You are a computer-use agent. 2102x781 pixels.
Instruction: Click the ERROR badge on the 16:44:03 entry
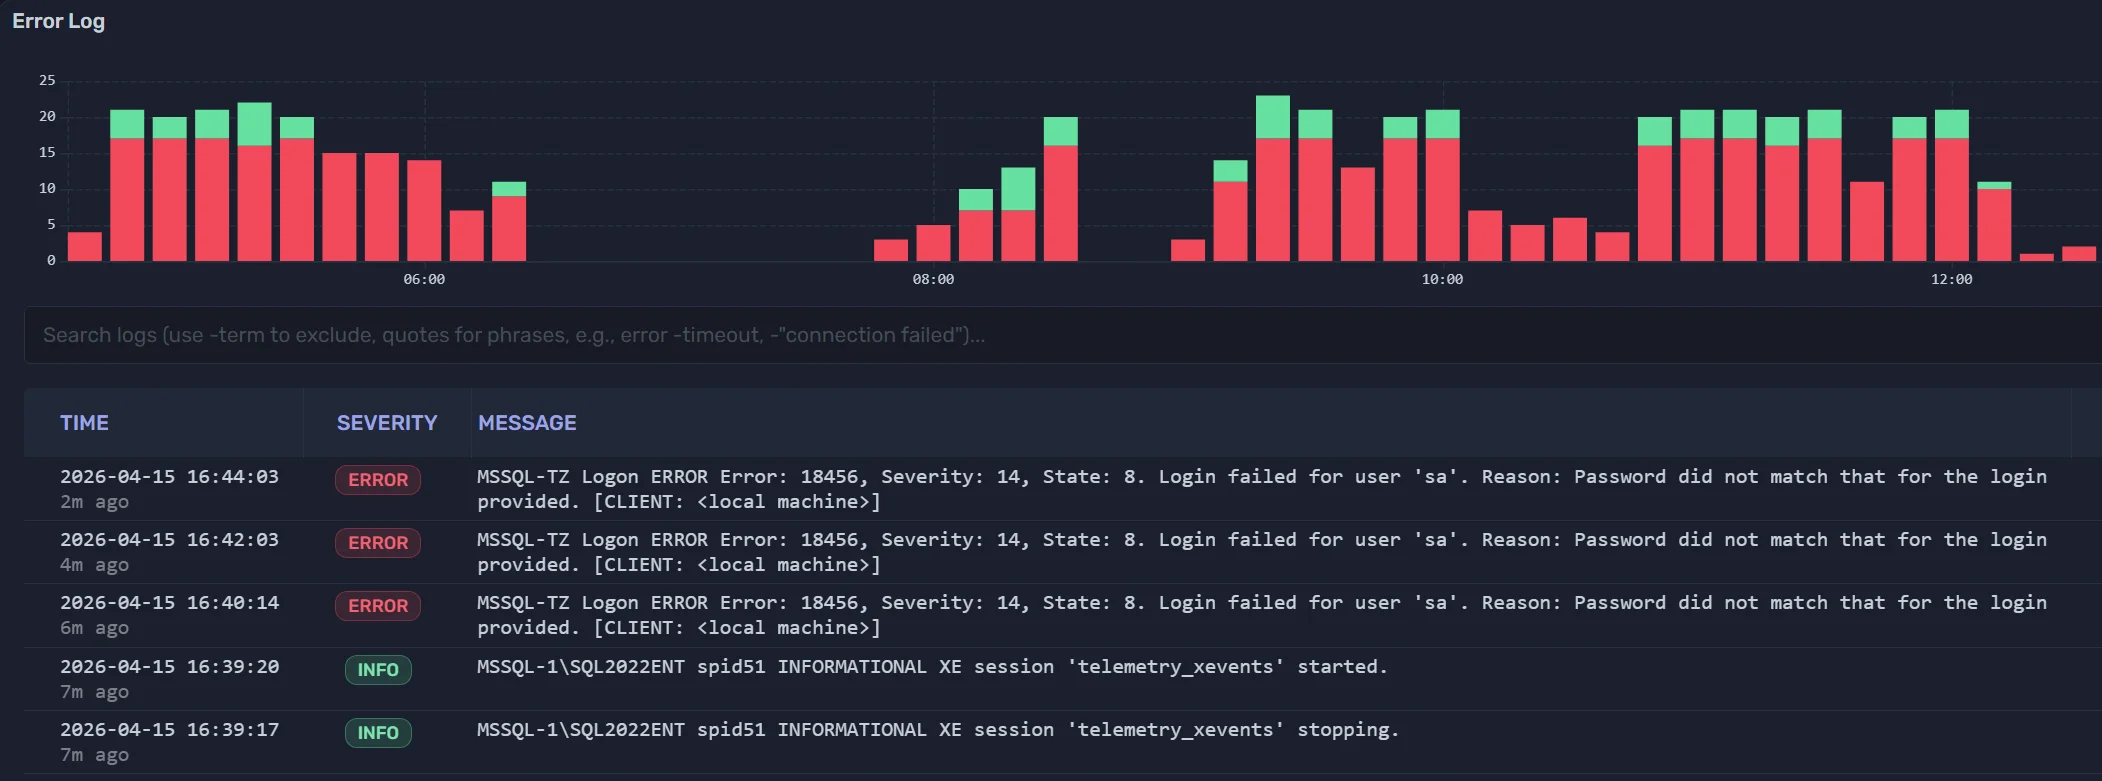click(x=378, y=480)
